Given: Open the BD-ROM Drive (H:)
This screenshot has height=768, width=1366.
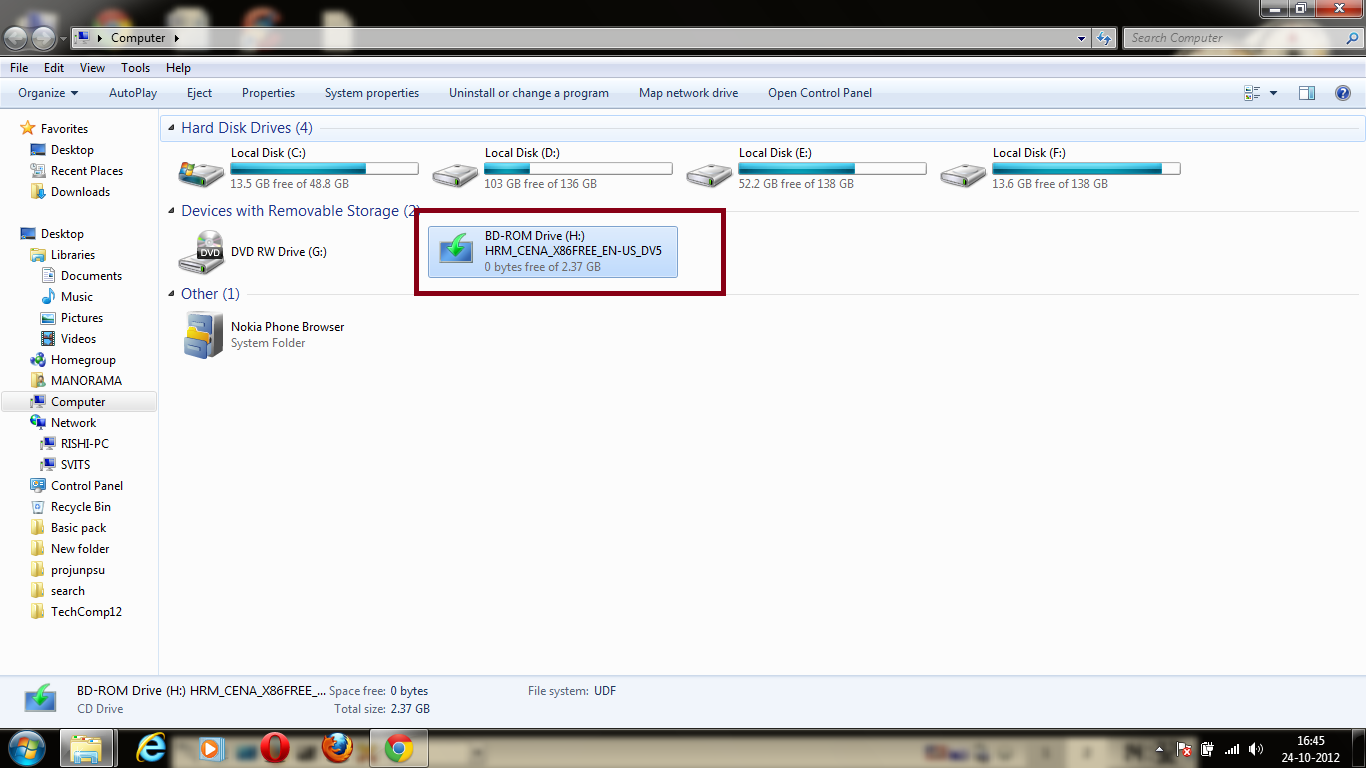Looking at the screenshot, I should (555, 250).
